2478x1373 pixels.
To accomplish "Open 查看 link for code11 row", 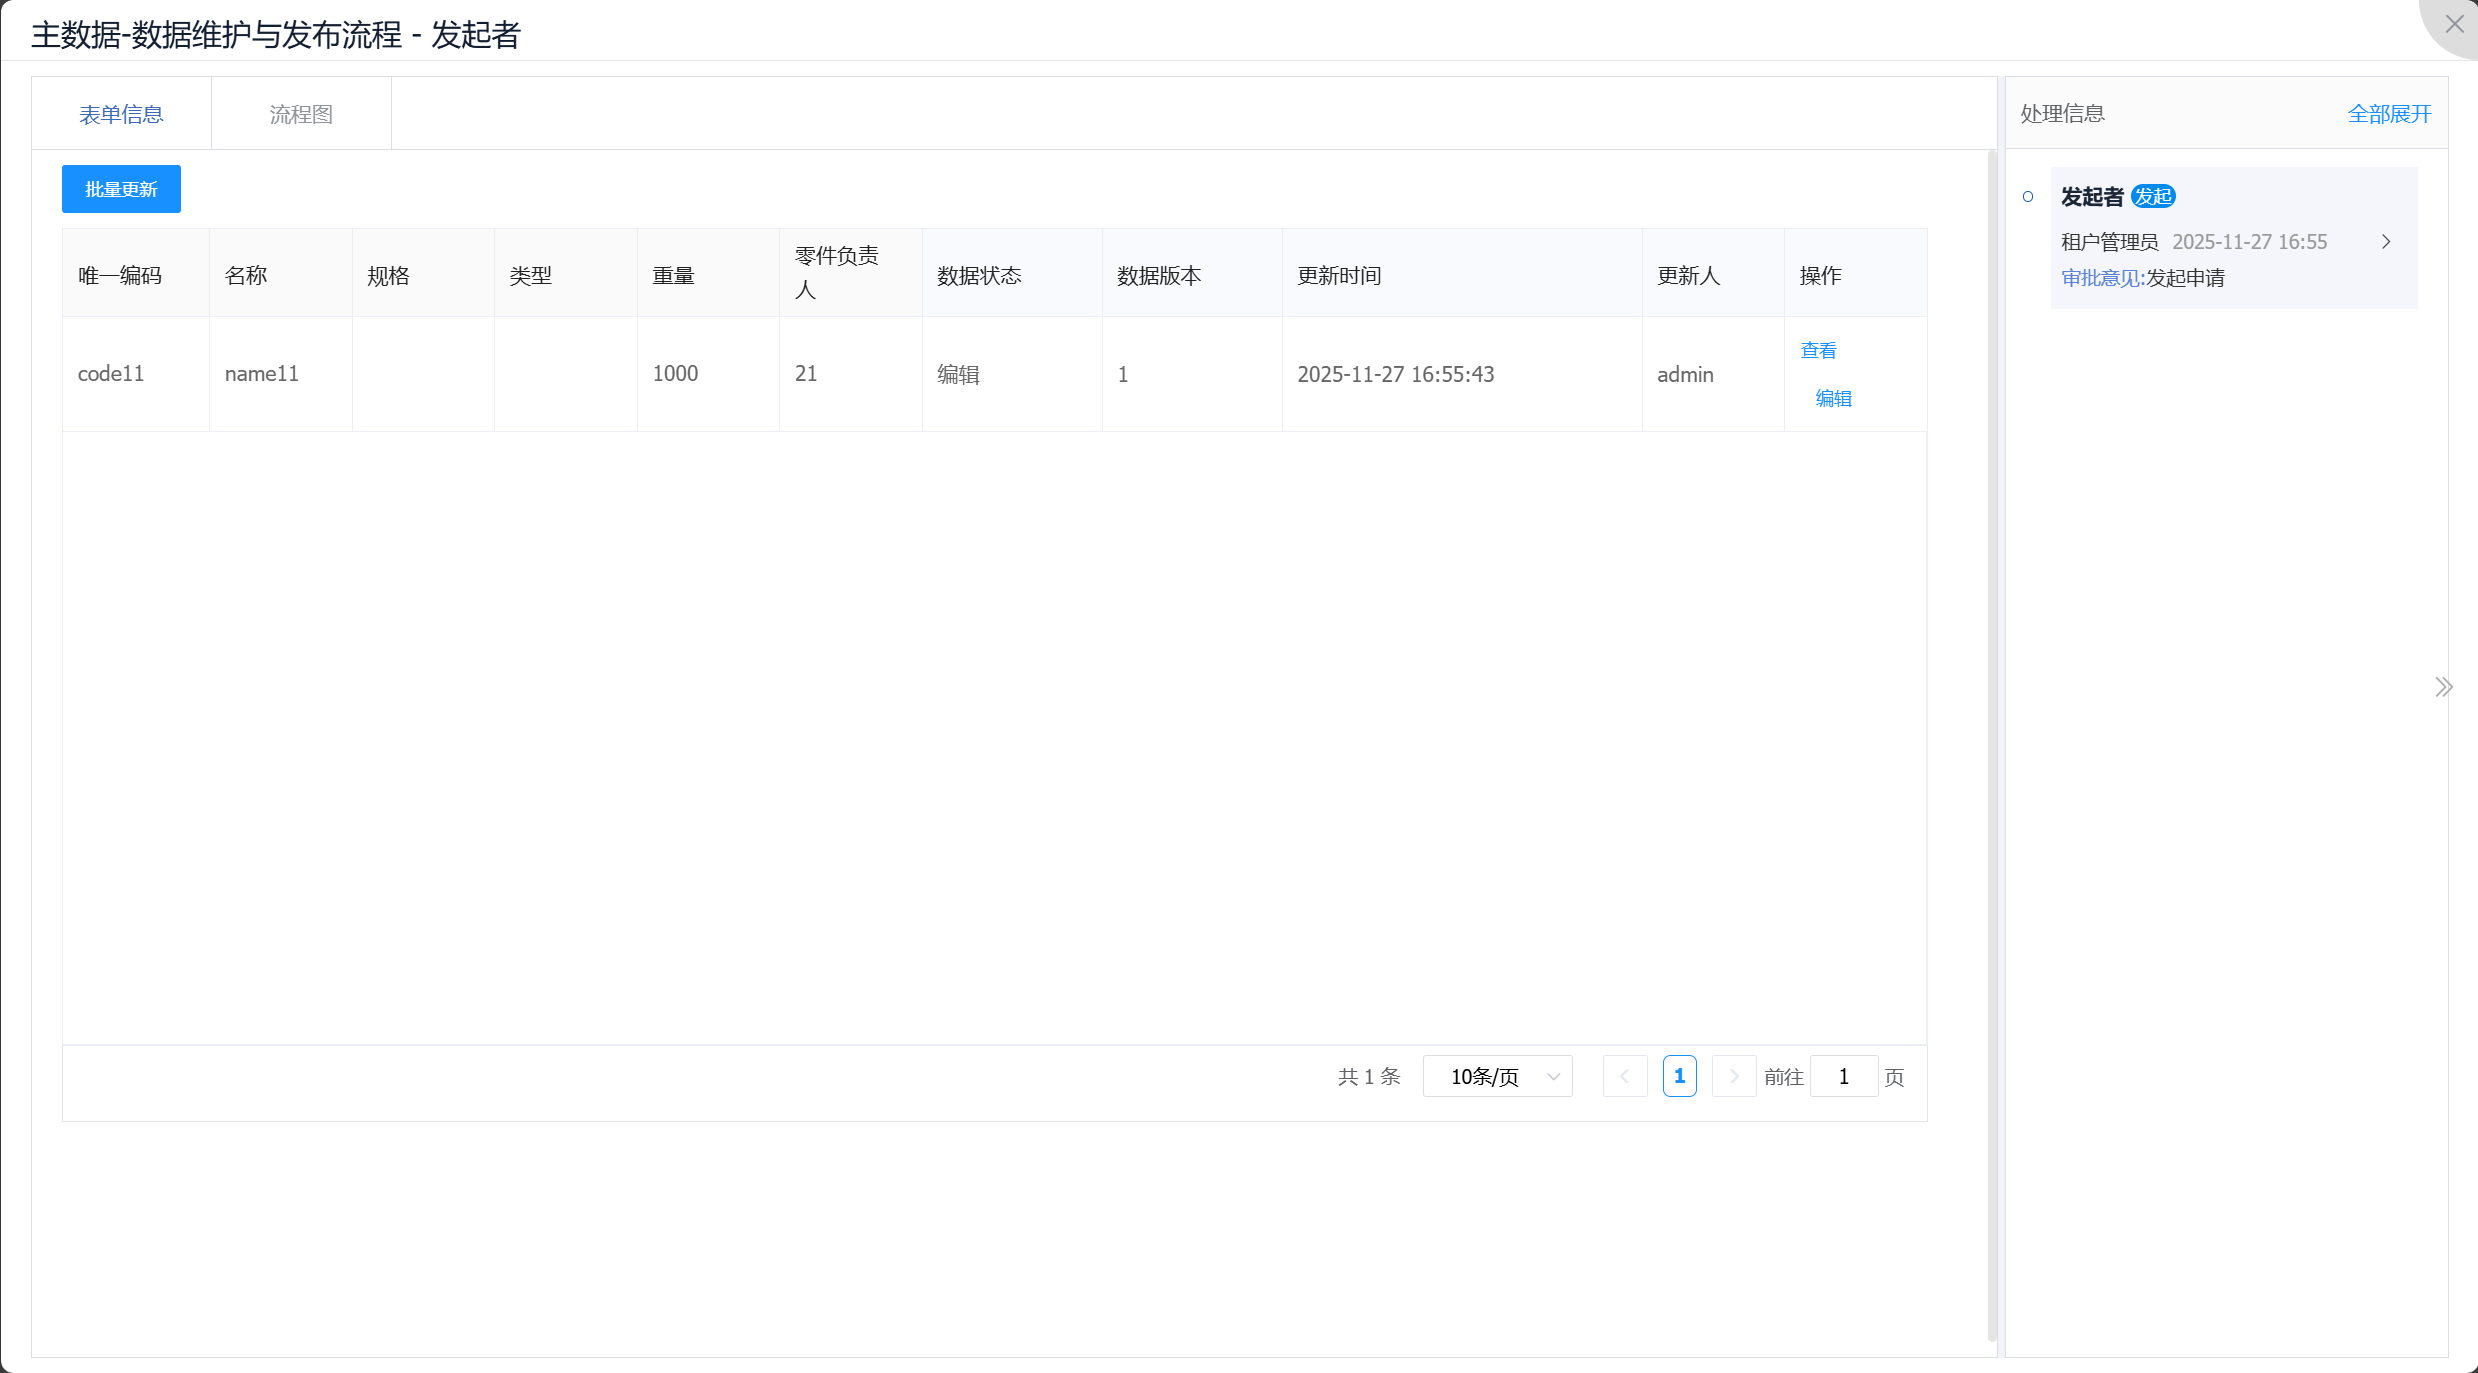I will 1818,350.
